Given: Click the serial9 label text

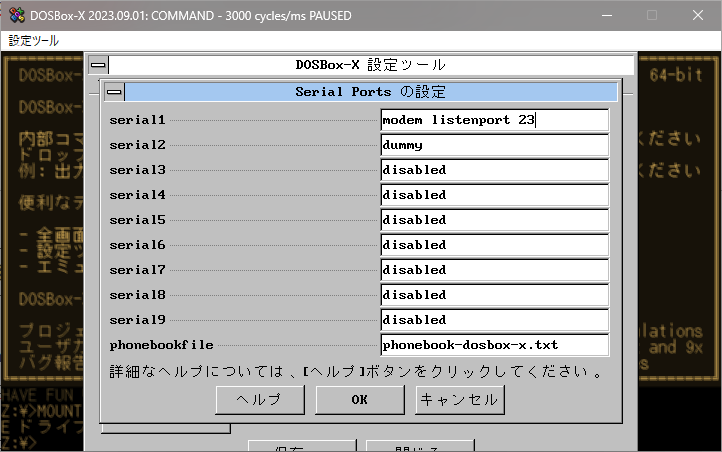Looking at the screenshot, I should click(x=137, y=320).
